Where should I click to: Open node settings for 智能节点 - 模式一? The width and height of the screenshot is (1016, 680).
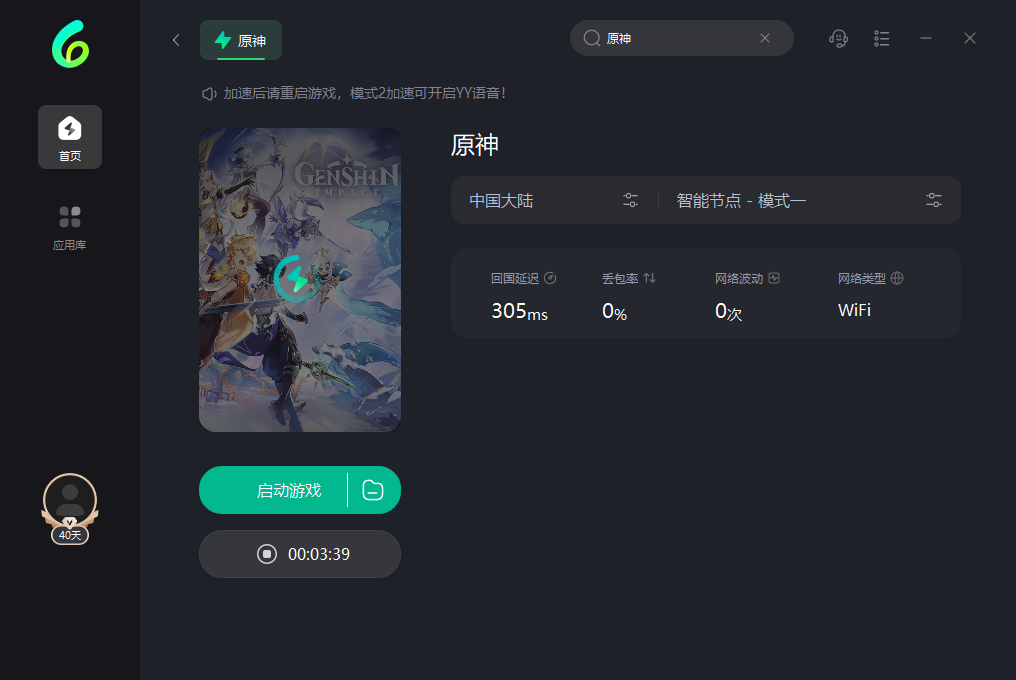(934, 200)
